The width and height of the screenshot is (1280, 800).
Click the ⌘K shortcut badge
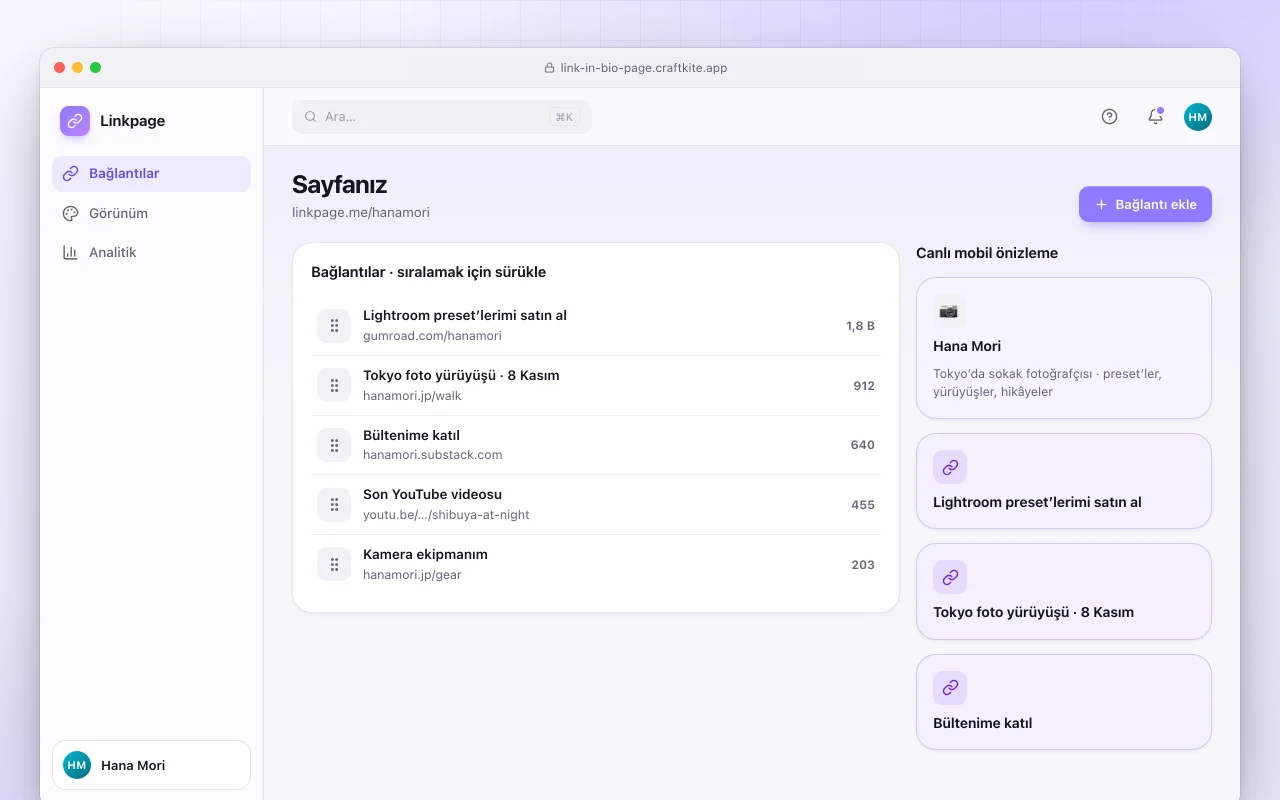coord(564,117)
